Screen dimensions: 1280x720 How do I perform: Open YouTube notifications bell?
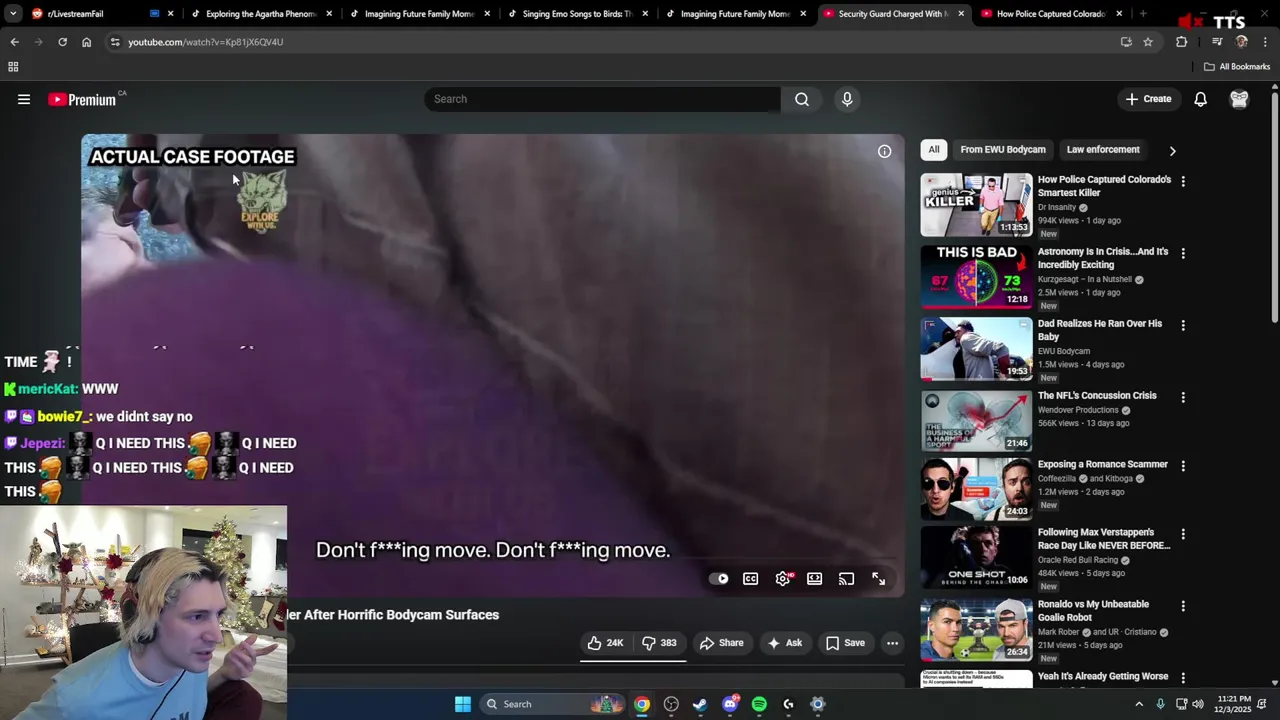1200,99
